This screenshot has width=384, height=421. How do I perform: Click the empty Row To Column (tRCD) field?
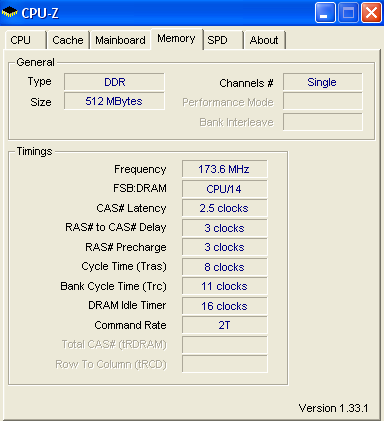(224, 364)
